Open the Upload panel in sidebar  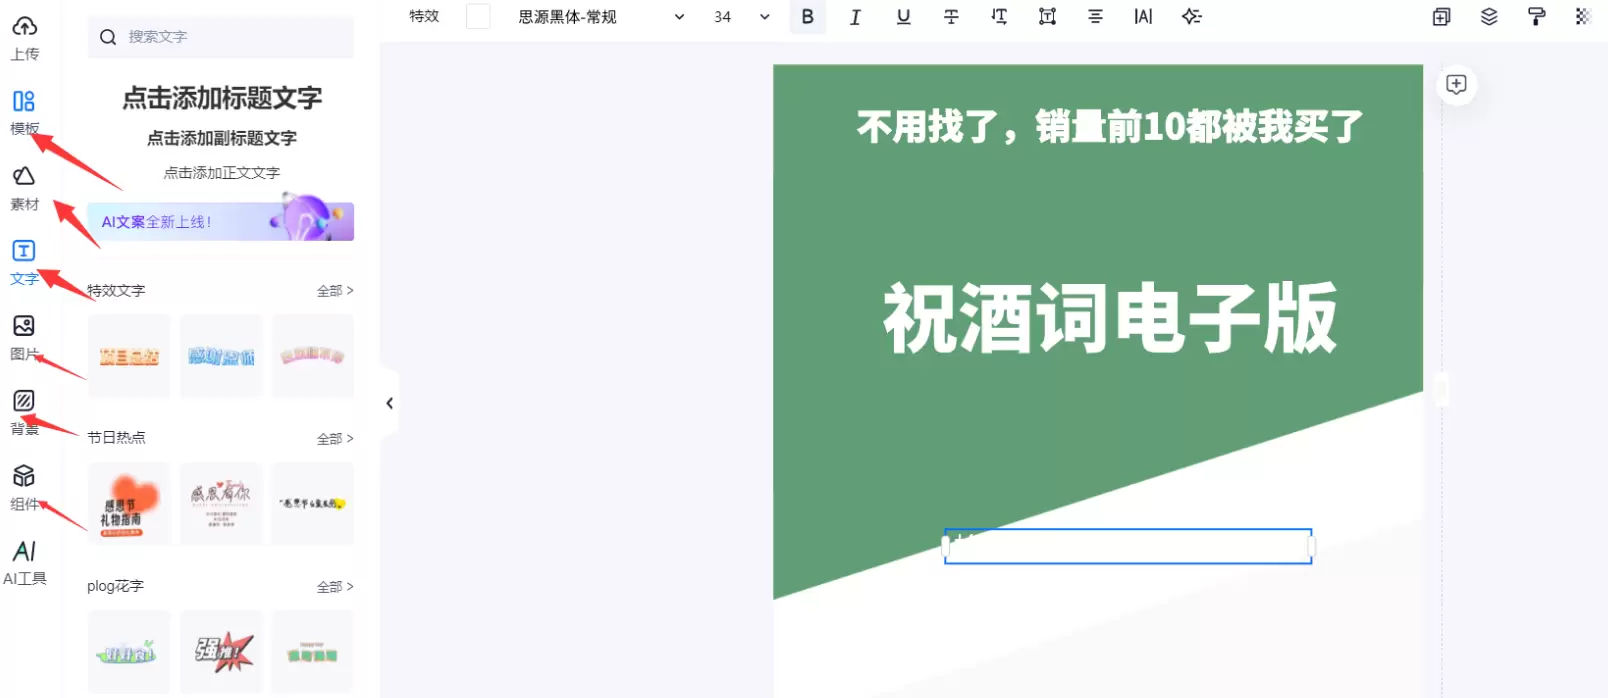tap(25, 38)
